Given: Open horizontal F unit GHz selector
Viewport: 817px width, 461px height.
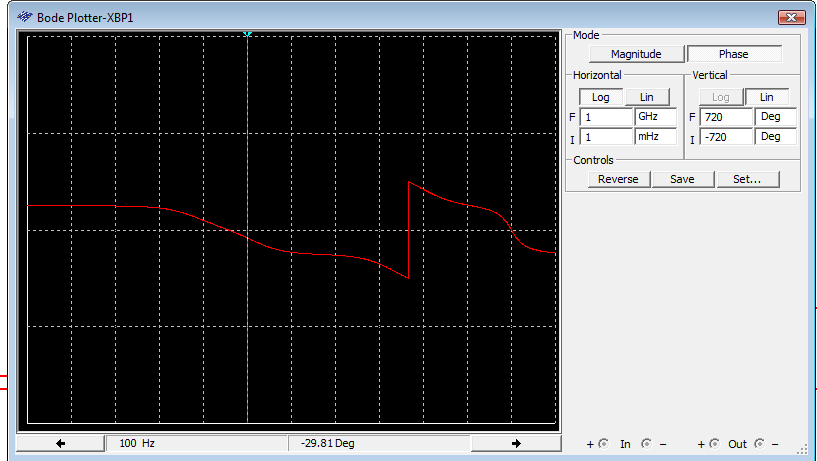Looking at the screenshot, I should pyautogui.click(x=655, y=117).
